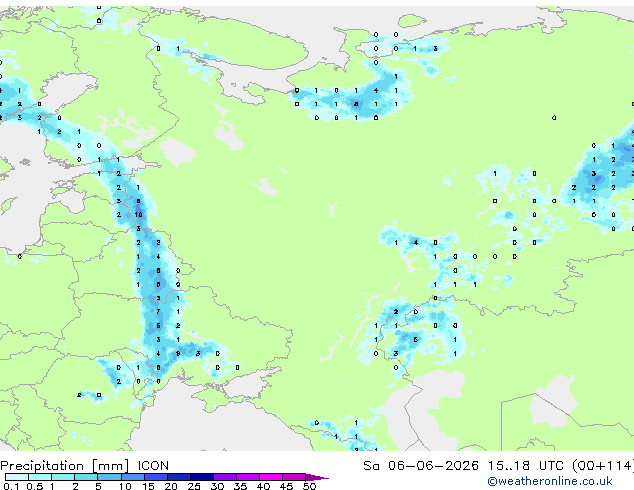Click the 0.5–1 mm legend color swatch
Screen dimensions: 634x490
click(40, 477)
